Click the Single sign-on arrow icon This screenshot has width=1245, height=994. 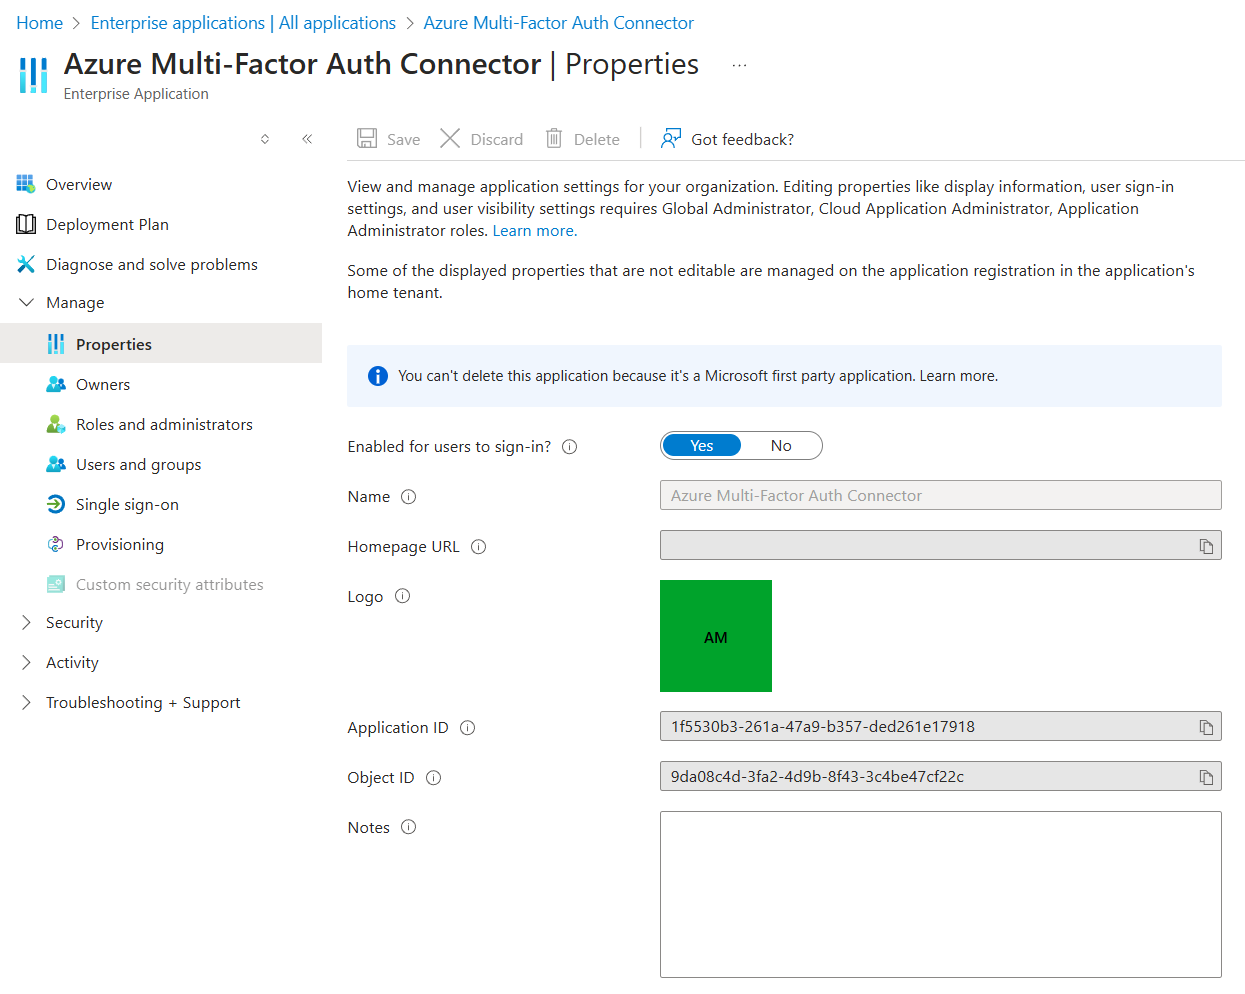tap(56, 504)
